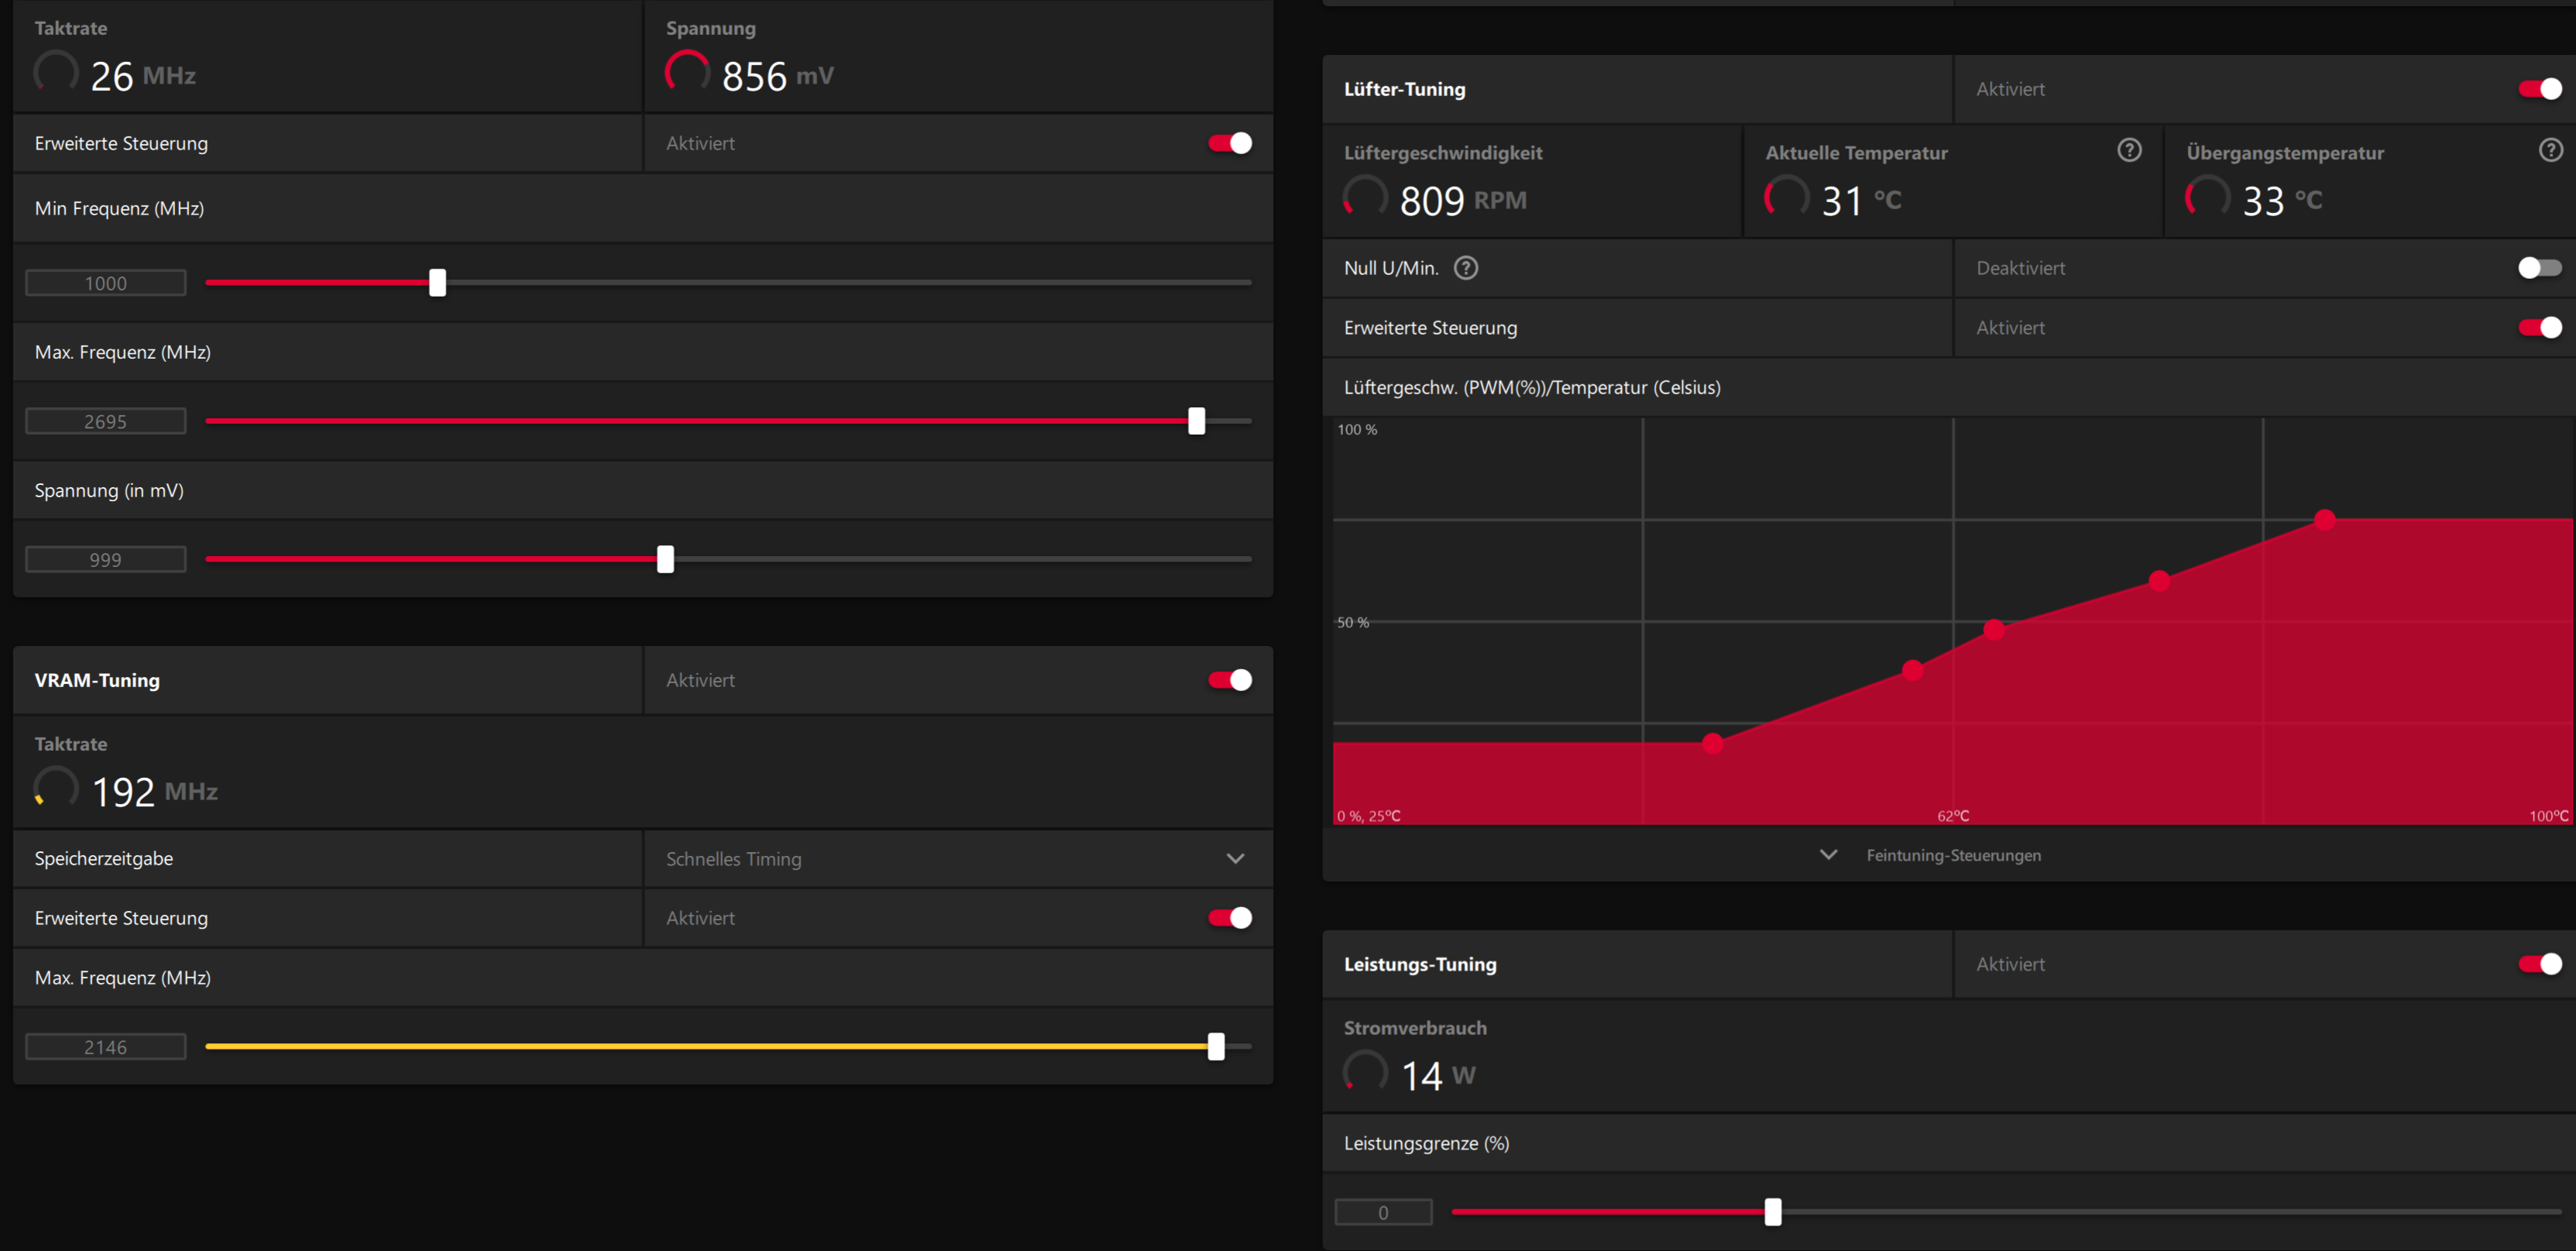Click Spannung input field showing 999
This screenshot has width=2576, height=1251.
[x=106, y=560]
